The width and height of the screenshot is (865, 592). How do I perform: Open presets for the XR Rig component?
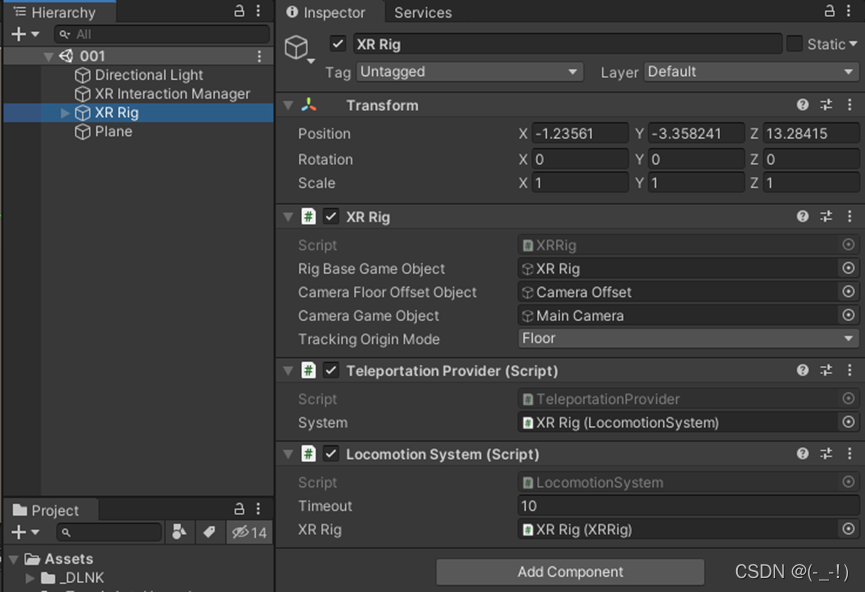pyautogui.click(x=826, y=217)
